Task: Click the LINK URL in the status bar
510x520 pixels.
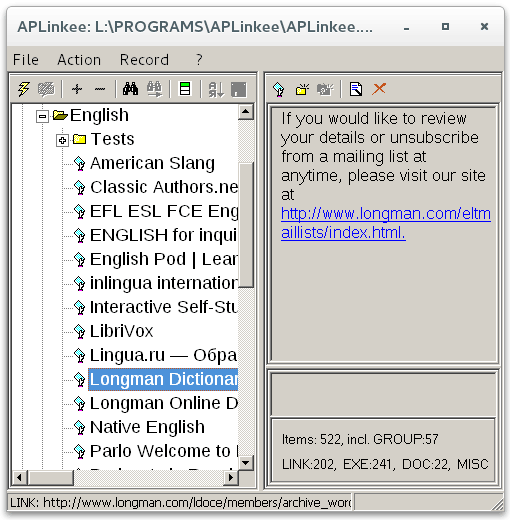Action: [x=180, y=502]
